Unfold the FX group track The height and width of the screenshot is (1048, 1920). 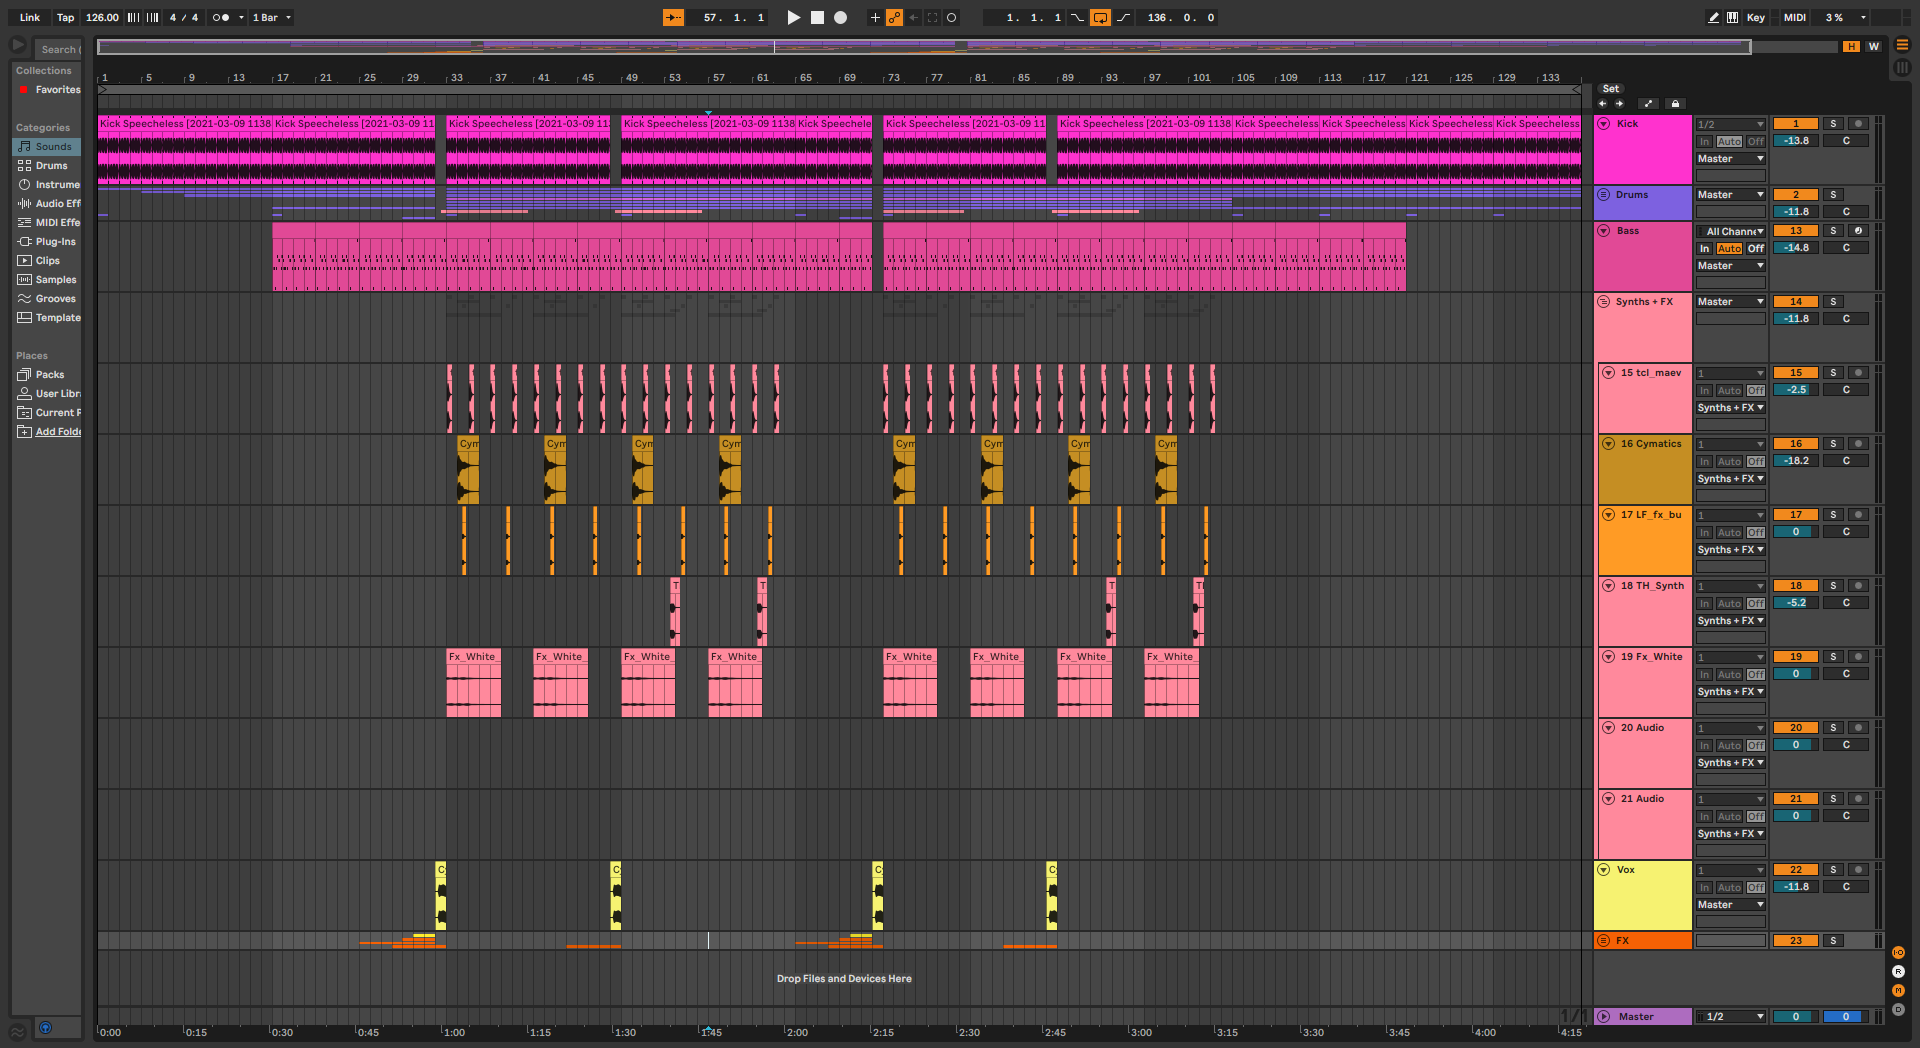(1604, 940)
